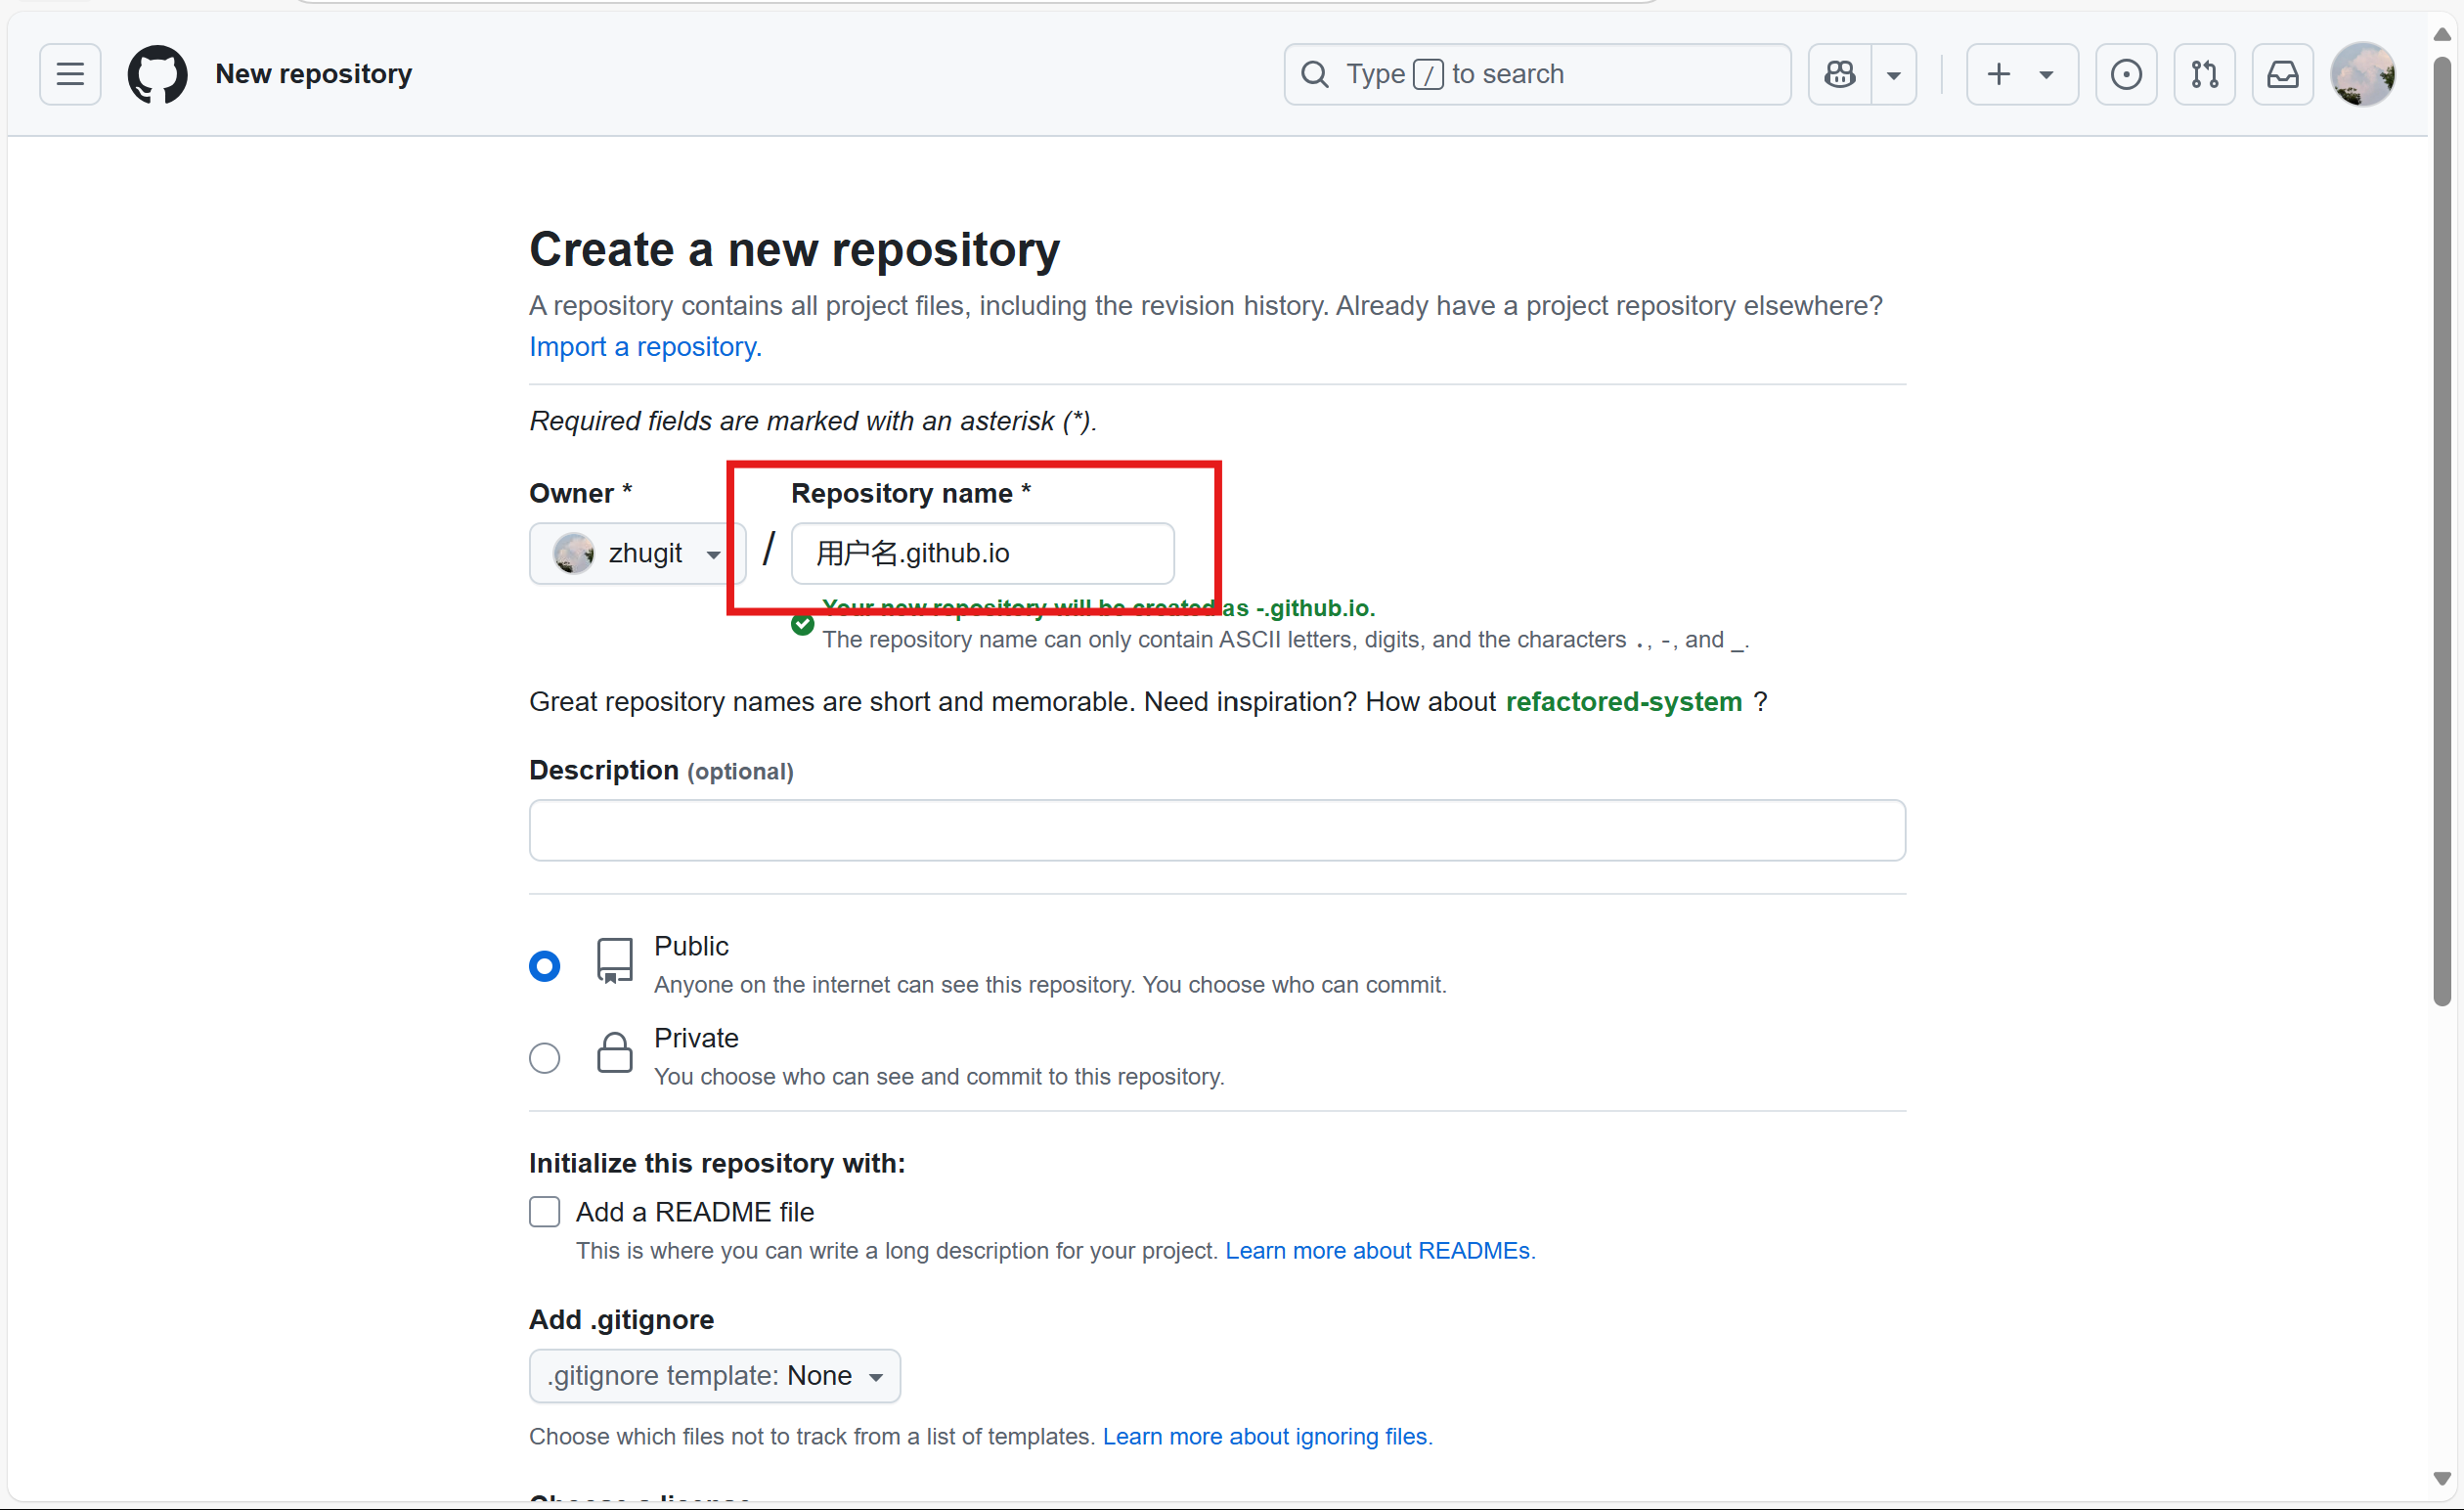
Task: Open the user profile avatar menu
Action: pyautogui.click(x=2362, y=74)
